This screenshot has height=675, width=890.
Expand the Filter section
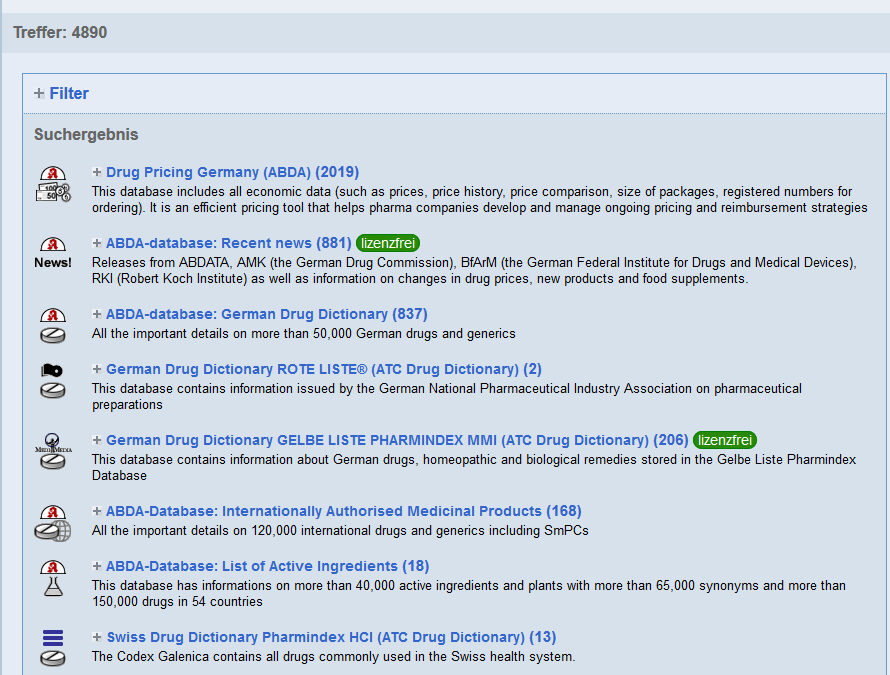[39, 93]
